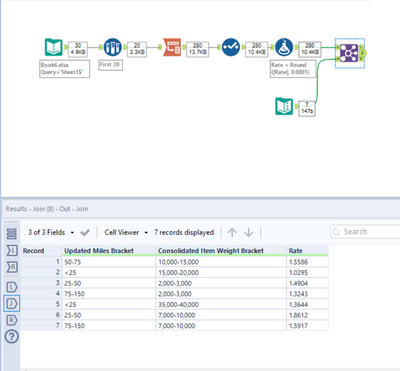
Task: Click the Consolidated Item Weight Bracket header
Action: point(221,251)
